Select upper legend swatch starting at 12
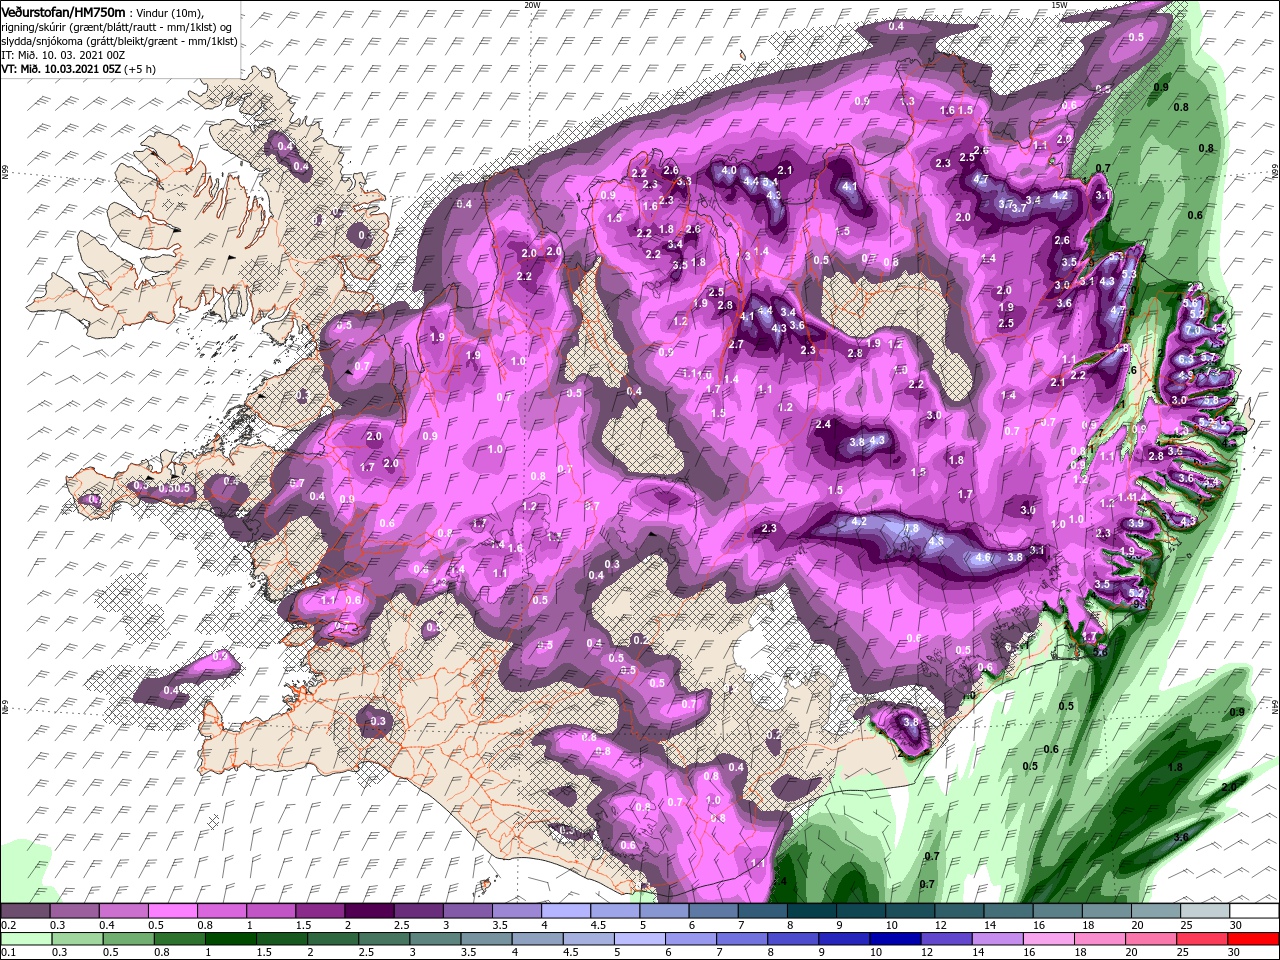 tap(959, 912)
